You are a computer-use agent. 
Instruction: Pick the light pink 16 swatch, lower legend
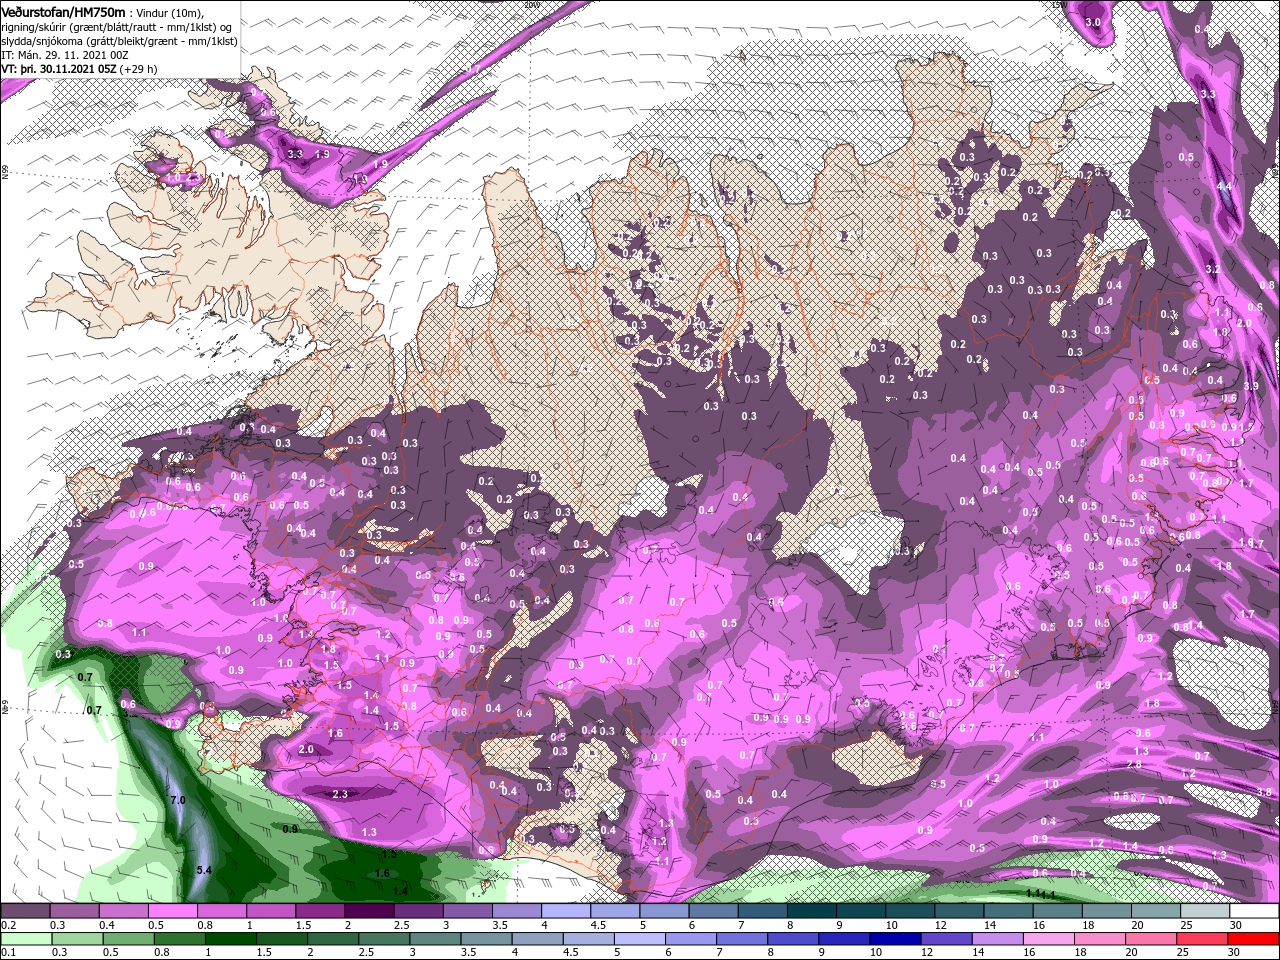point(1050,939)
